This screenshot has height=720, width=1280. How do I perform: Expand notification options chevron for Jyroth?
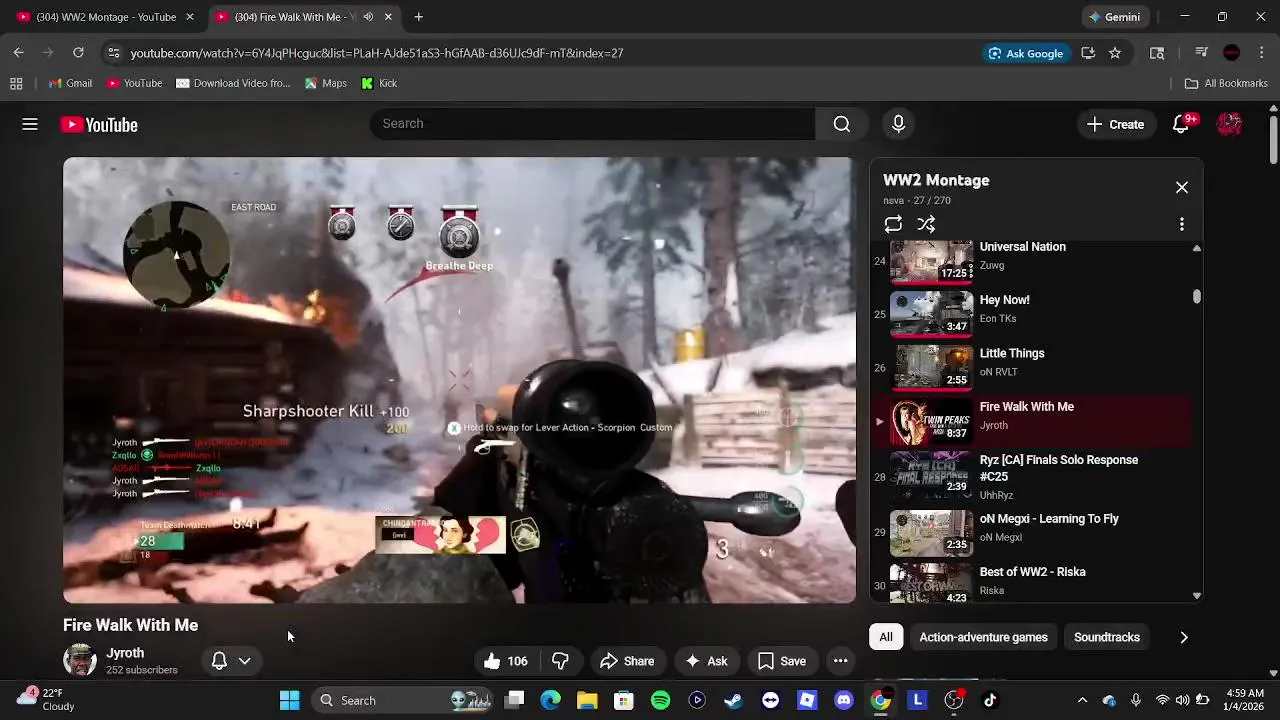tap(244, 661)
